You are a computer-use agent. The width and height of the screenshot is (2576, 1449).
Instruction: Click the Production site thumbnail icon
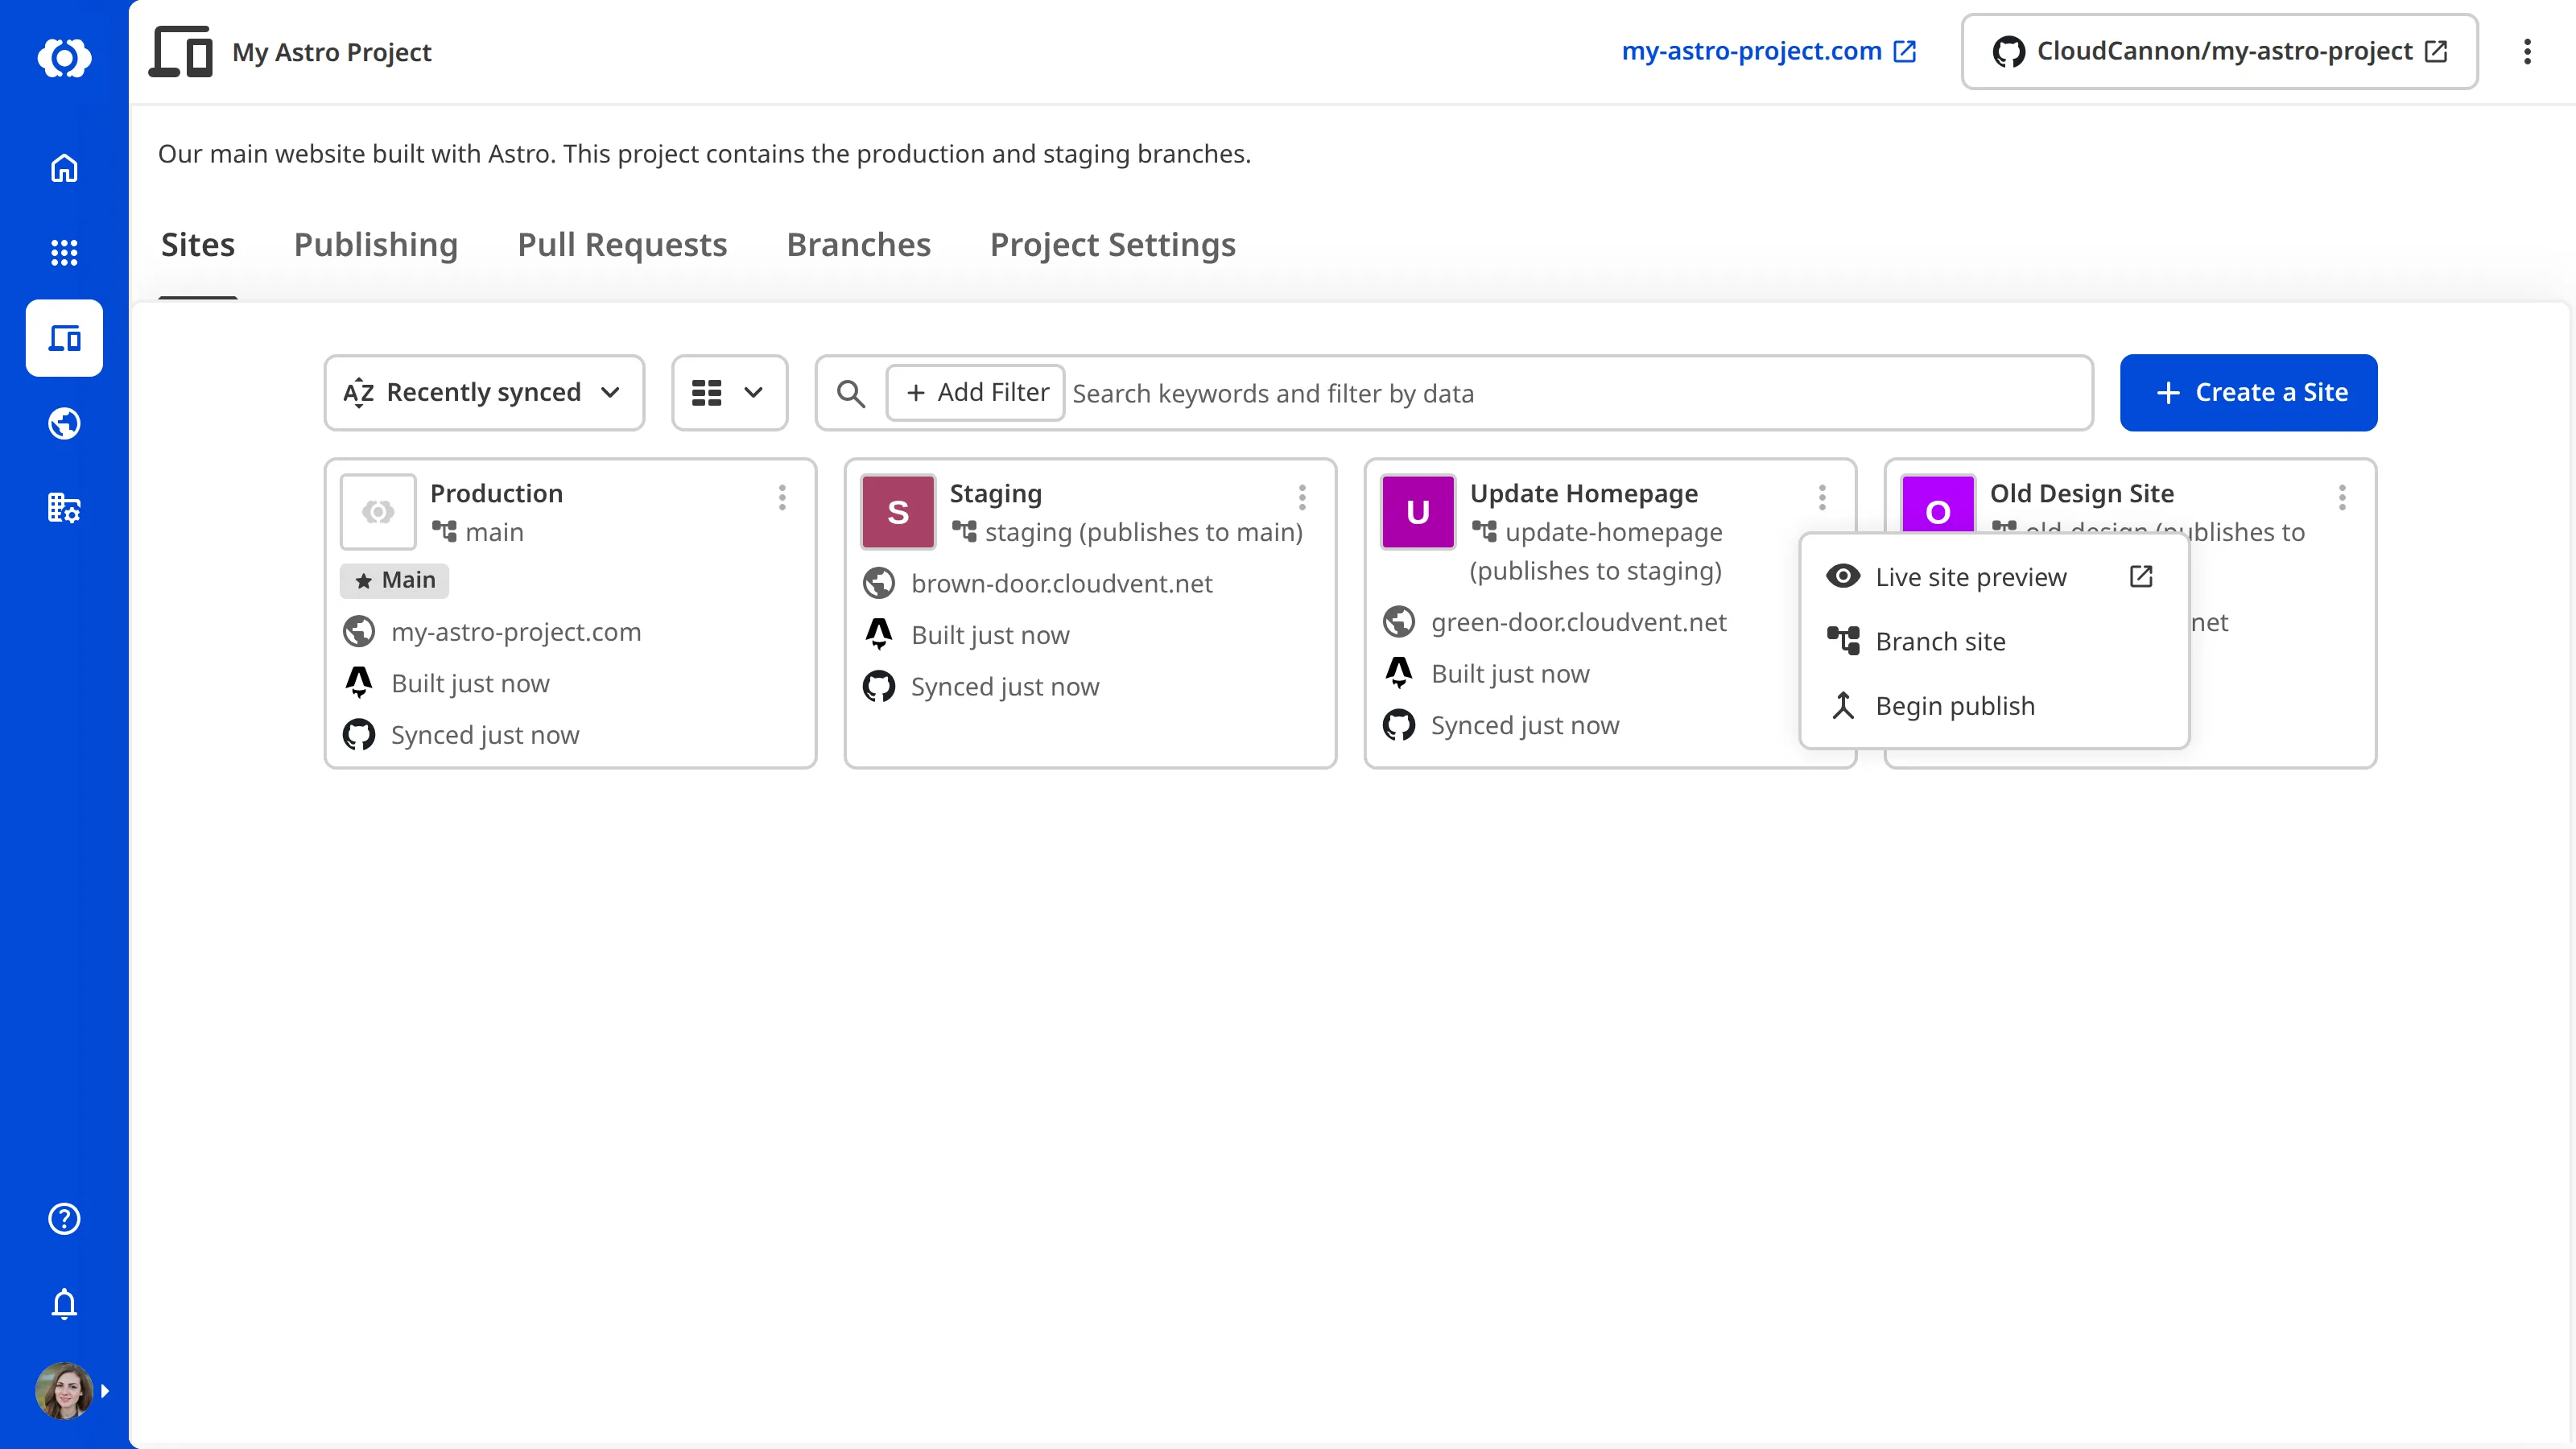click(x=378, y=512)
